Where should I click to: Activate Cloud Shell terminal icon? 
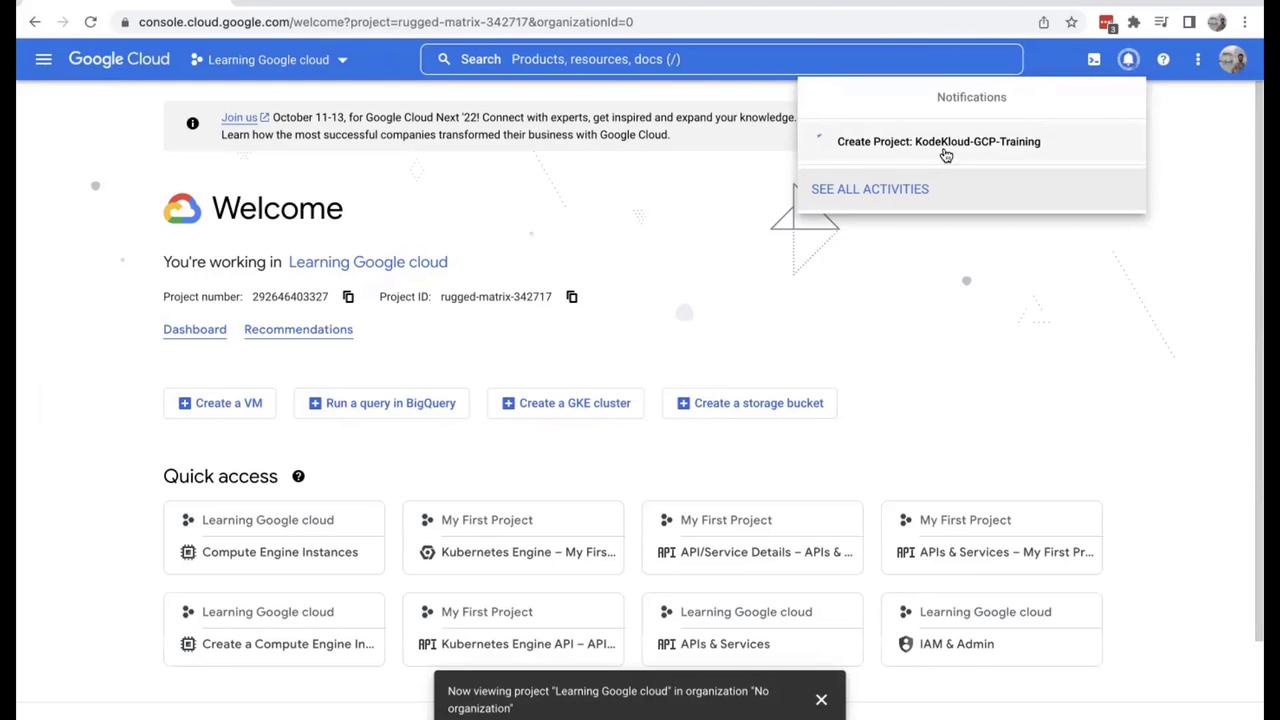(x=1094, y=60)
